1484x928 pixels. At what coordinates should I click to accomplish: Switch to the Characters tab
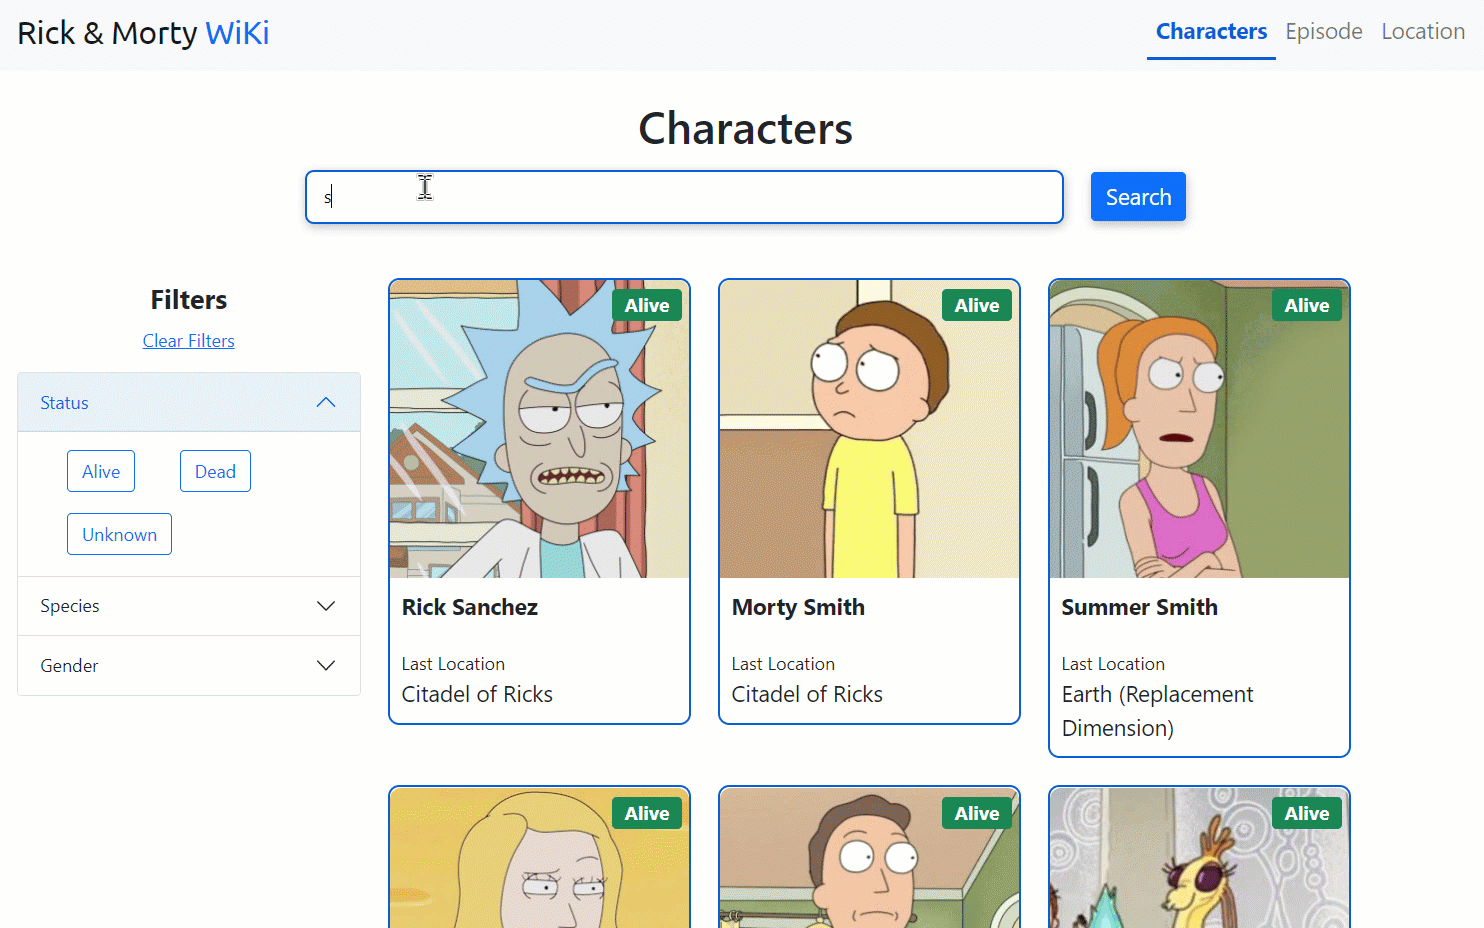[x=1211, y=32]
